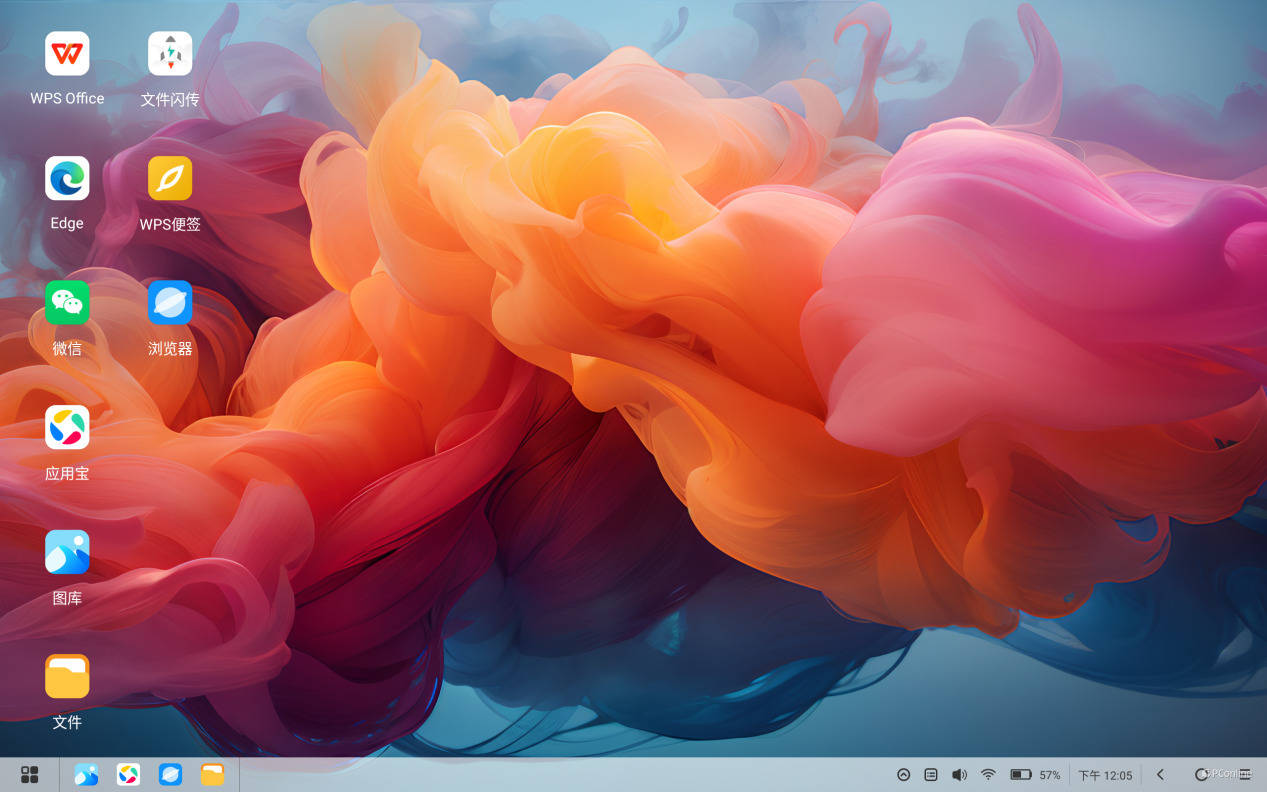This screenshot has width=1267, height=792.
Task: Open the 文件 folder icon on the desktop
Action: [67, 677]
